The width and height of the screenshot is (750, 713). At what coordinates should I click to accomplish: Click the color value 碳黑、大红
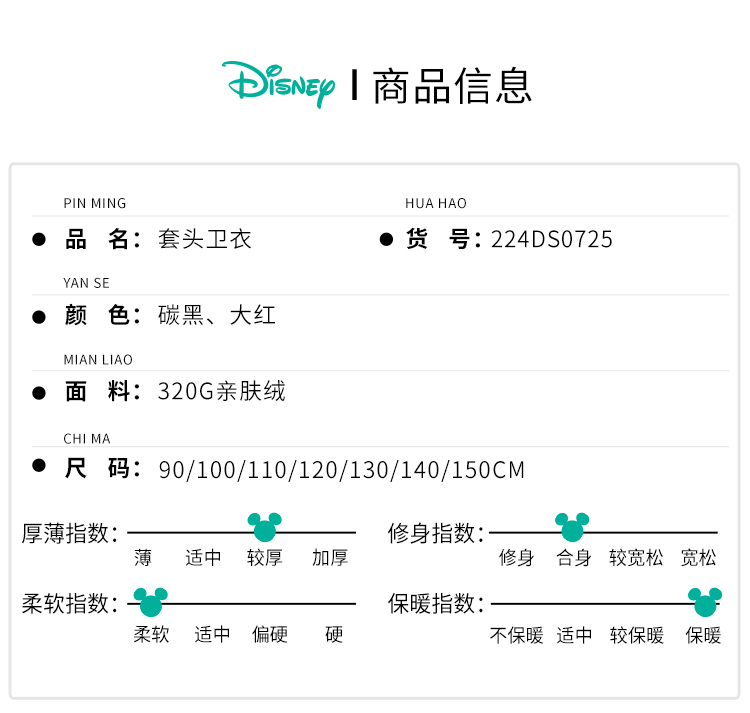point(217,316)
